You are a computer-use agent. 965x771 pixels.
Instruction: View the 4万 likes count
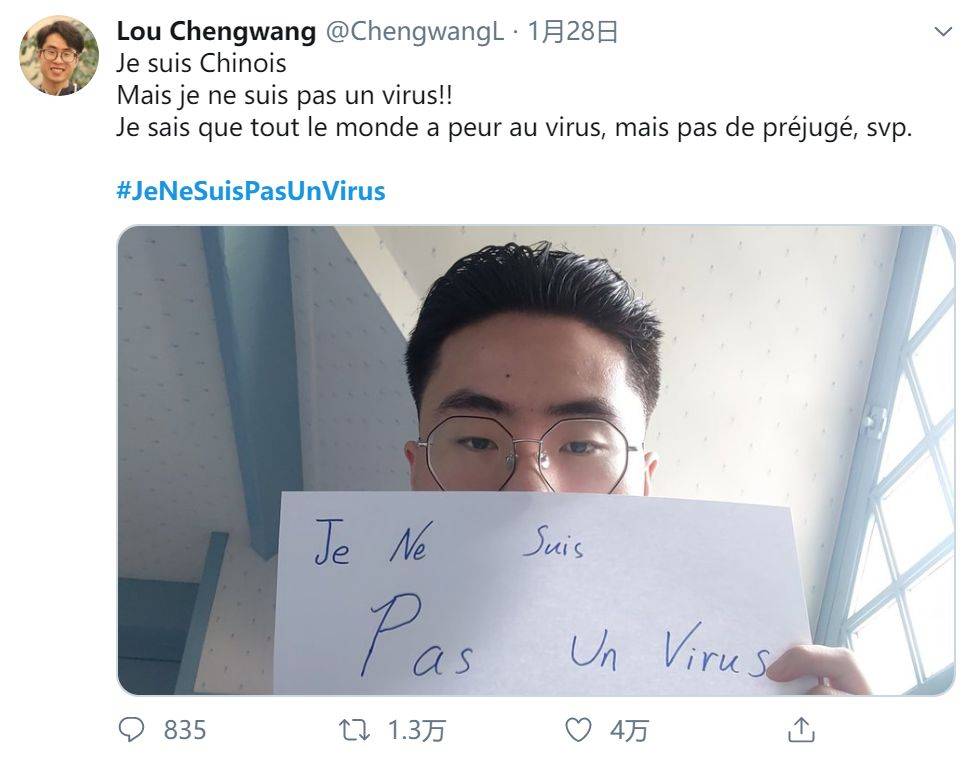(629, 730)
